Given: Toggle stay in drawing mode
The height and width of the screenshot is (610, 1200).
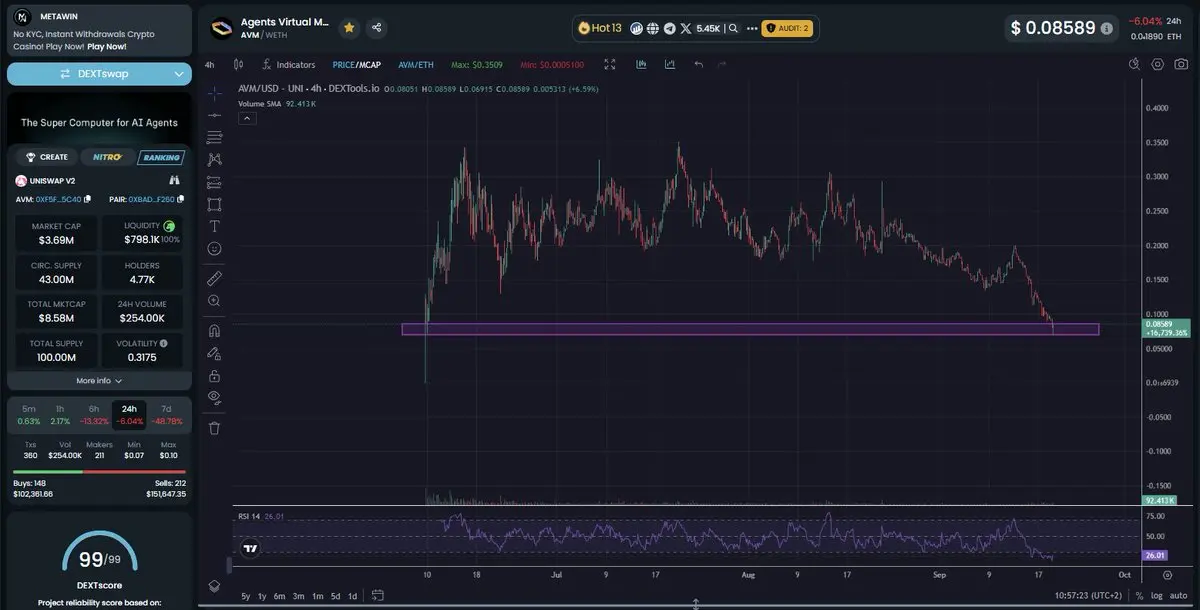Looking at the screenshot, I should click(214, 353).
